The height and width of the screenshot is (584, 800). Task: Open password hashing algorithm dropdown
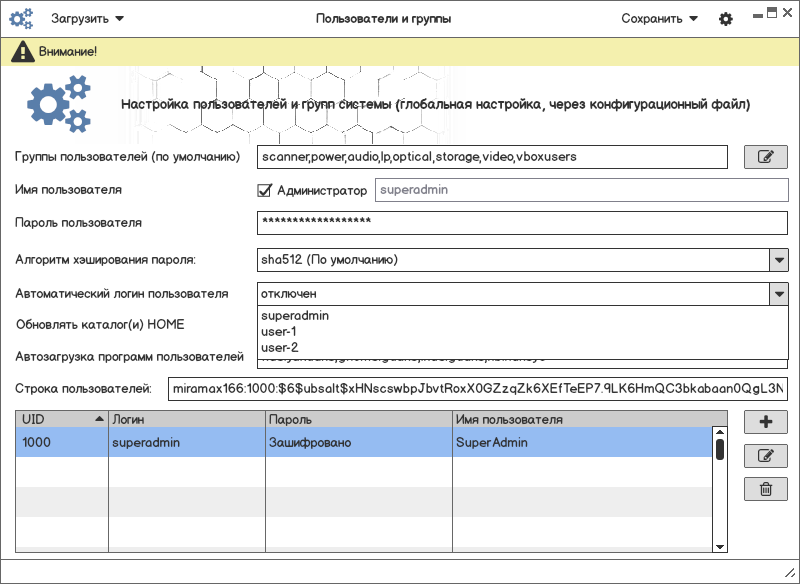pos(778,260)
